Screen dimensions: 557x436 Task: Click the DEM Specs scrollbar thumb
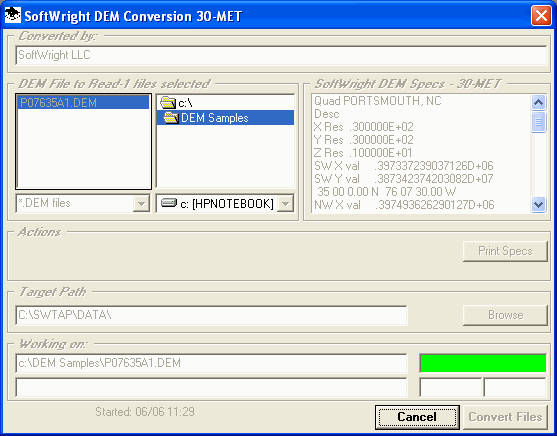pyautogui.click(x=538, y=122)
